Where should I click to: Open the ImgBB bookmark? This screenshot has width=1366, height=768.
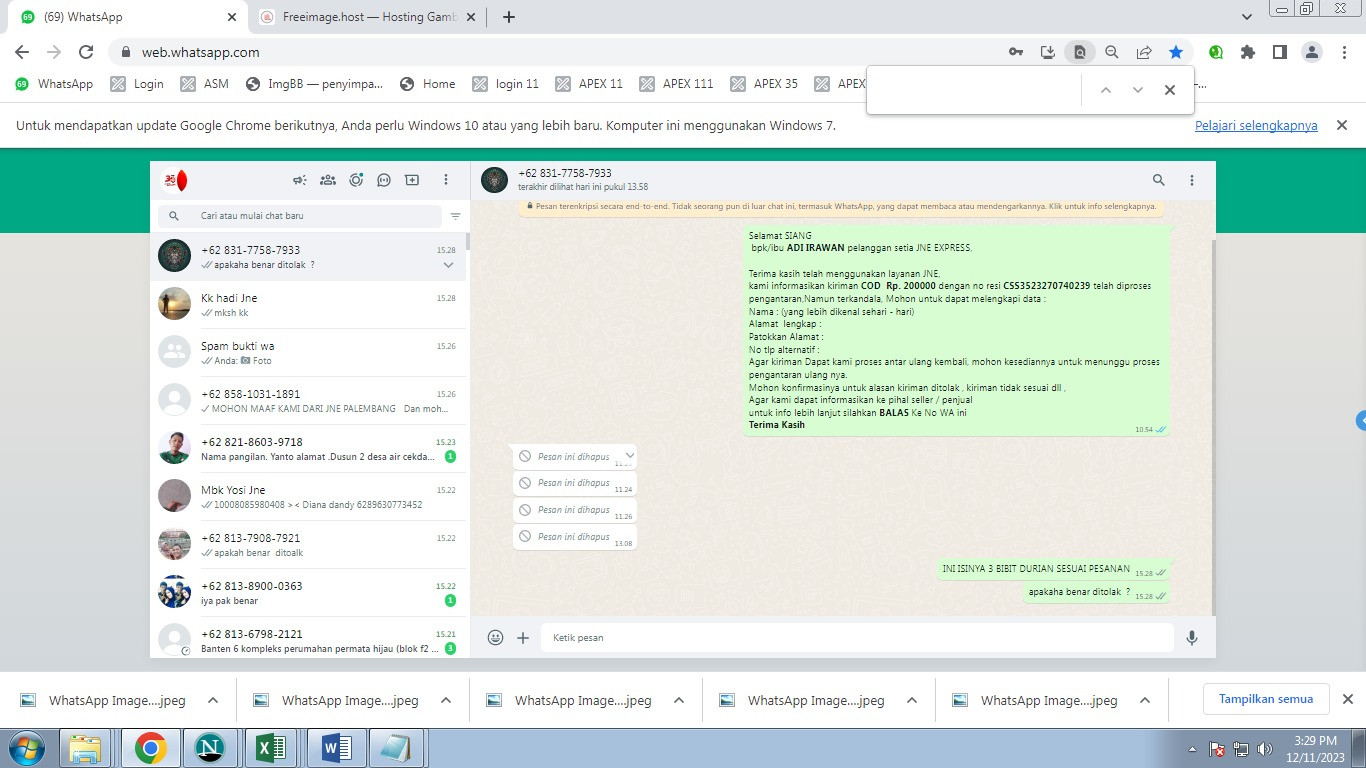pos(314,84)
